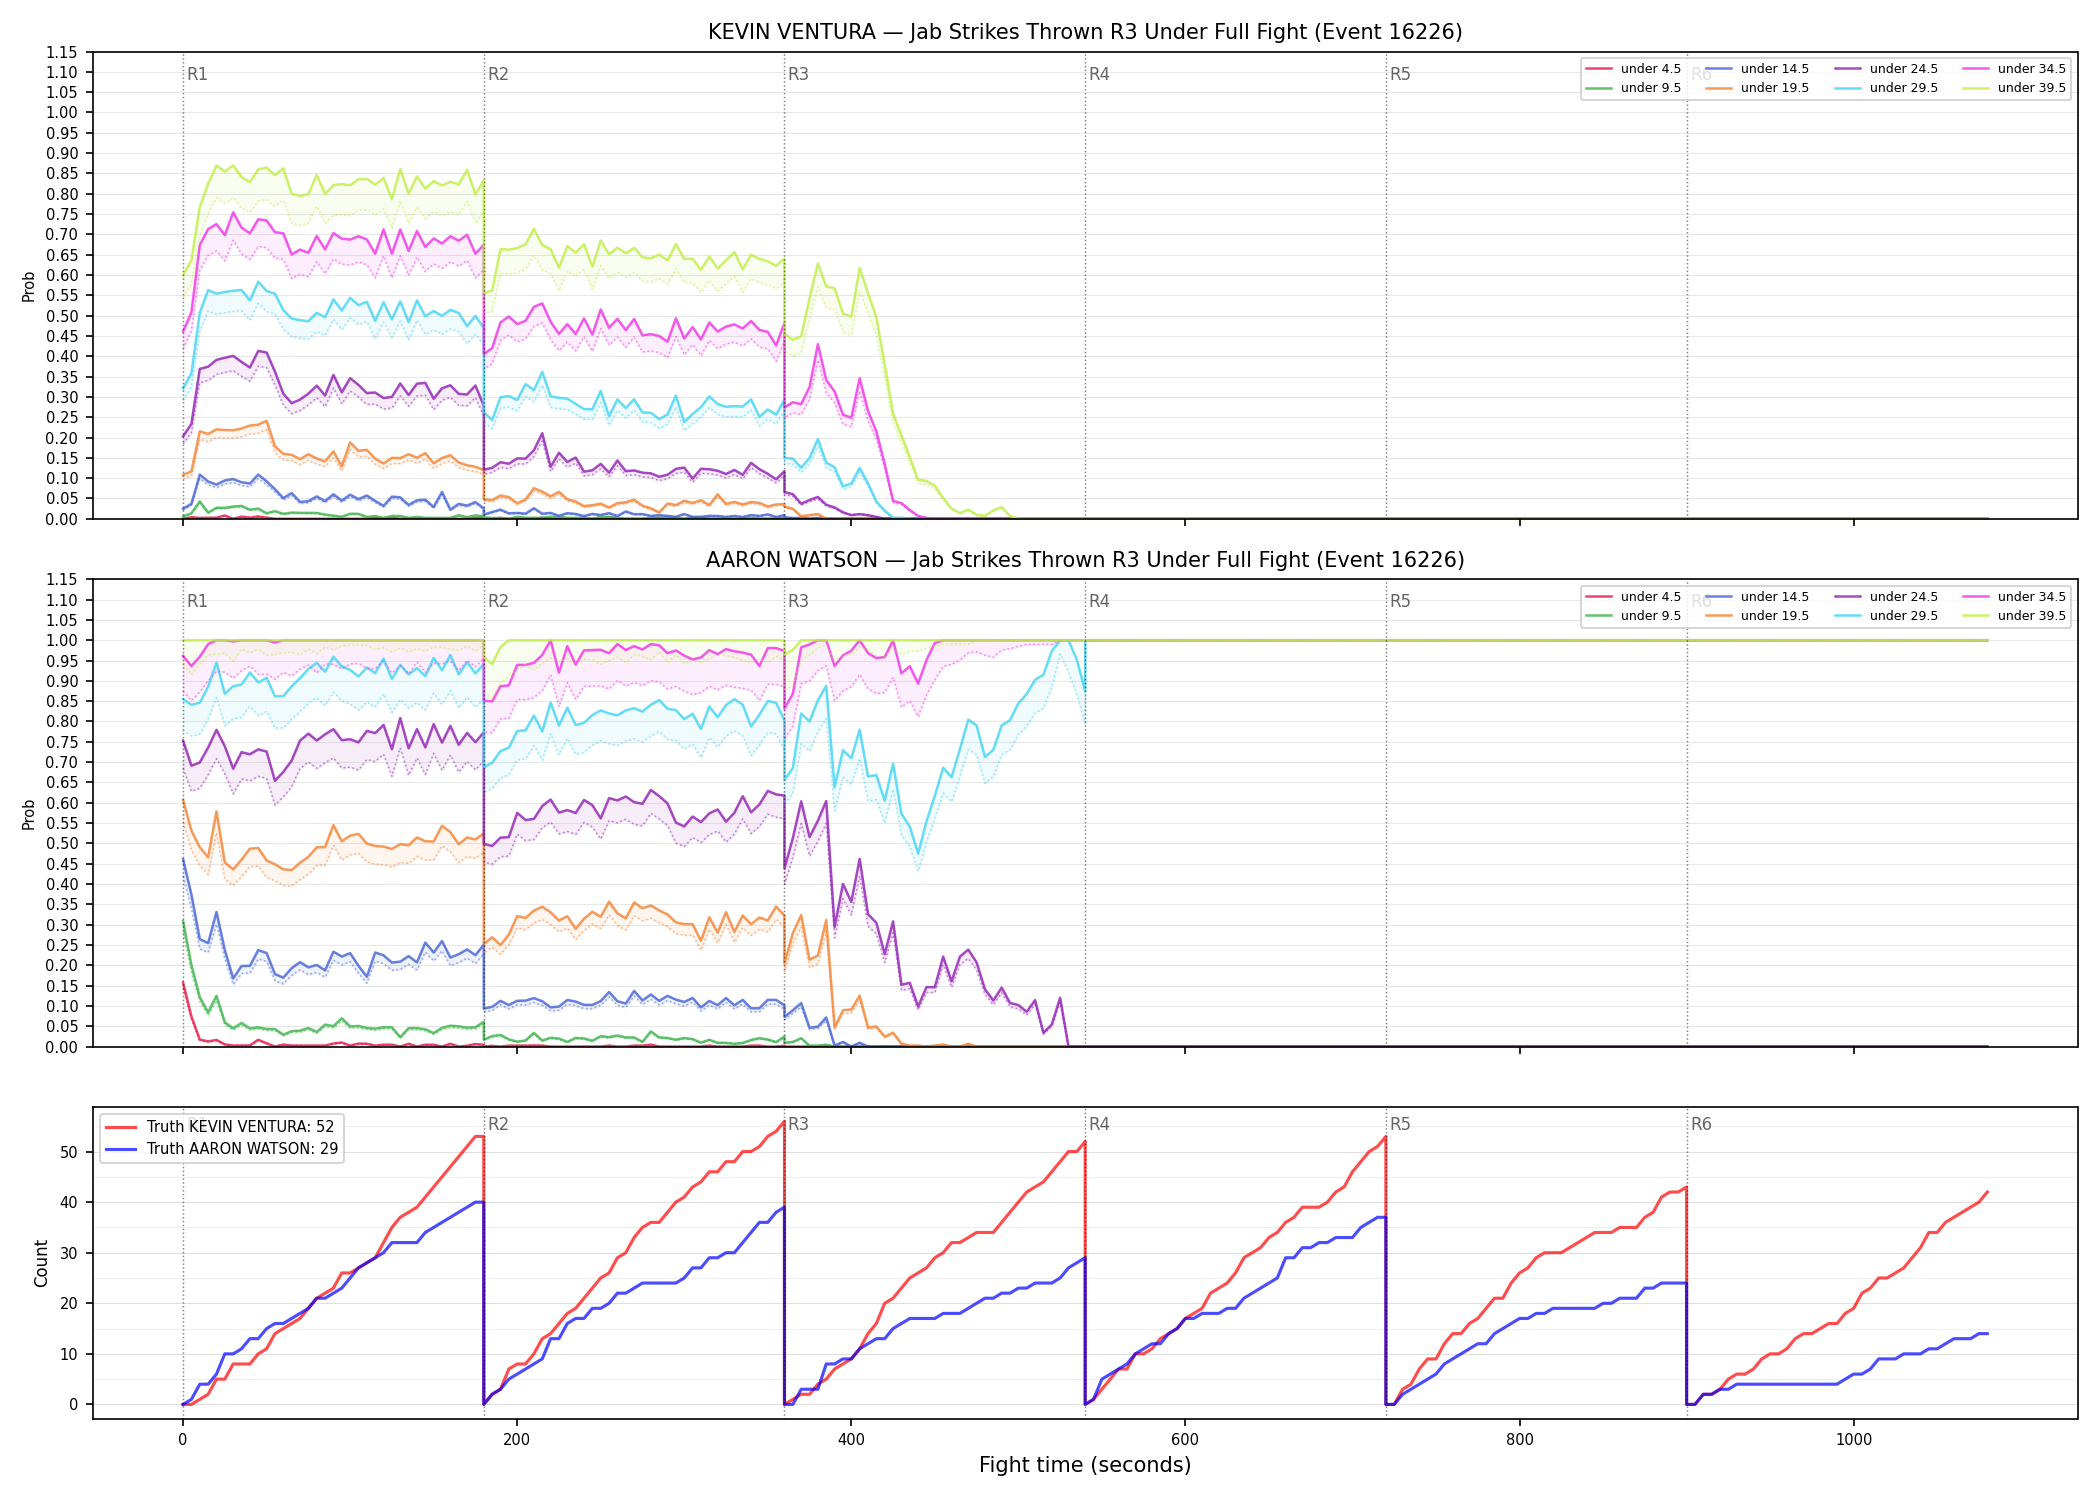Click purple 'under 24.5' line swatch, Ventura legend

coord(1848,69)
